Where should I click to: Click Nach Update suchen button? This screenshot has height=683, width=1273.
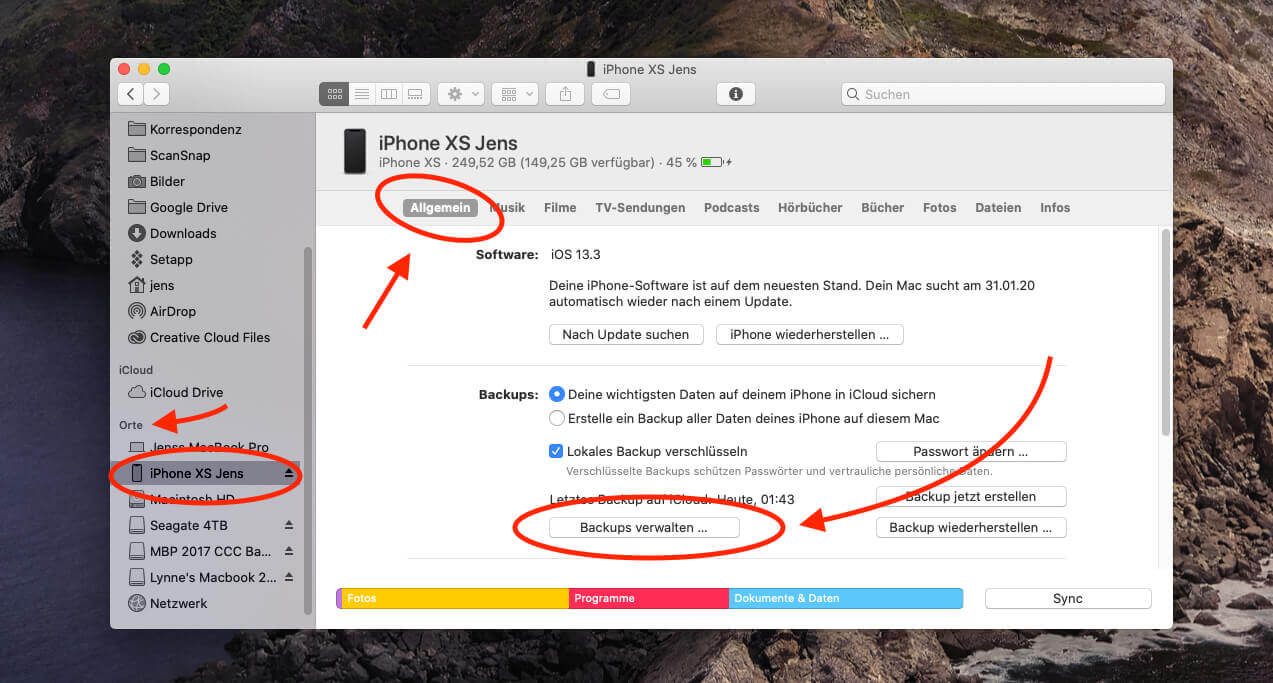(625, 334)
